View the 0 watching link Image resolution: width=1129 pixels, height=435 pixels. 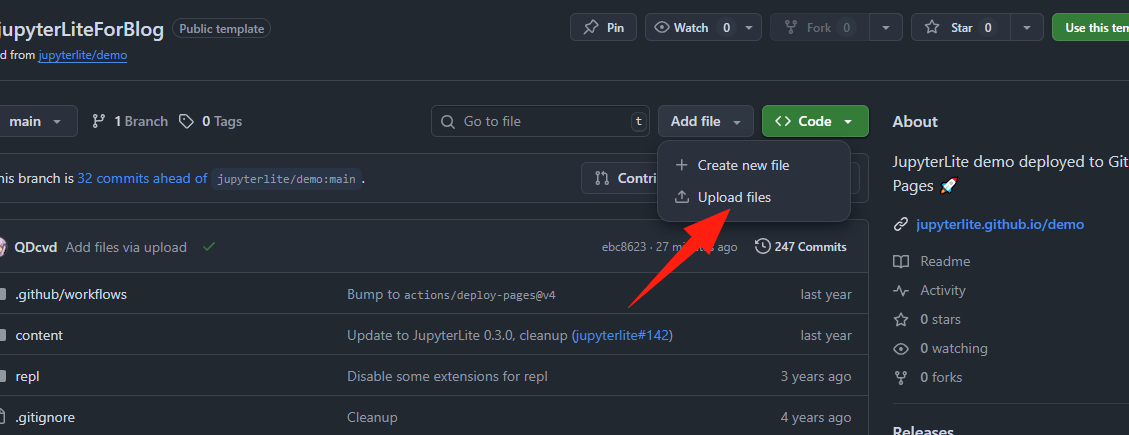[954, 348]
